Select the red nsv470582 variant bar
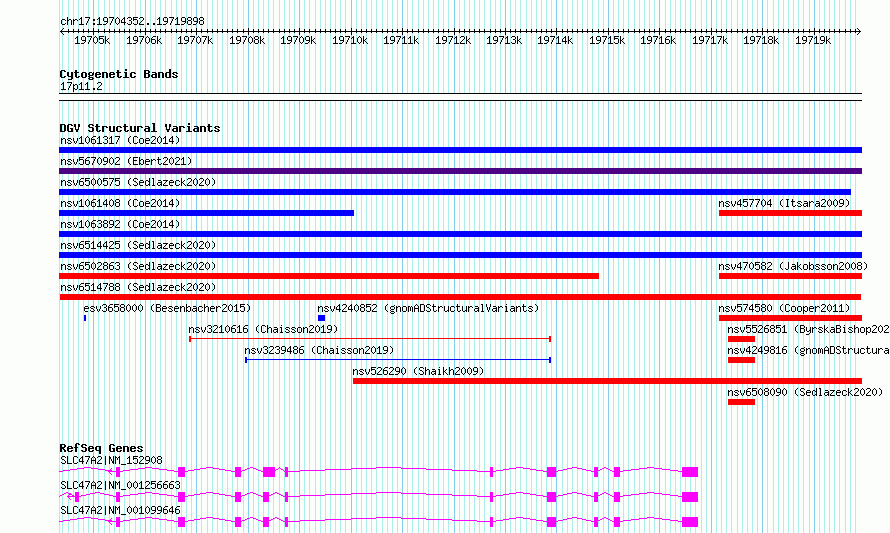 click(x=790, y=276)
